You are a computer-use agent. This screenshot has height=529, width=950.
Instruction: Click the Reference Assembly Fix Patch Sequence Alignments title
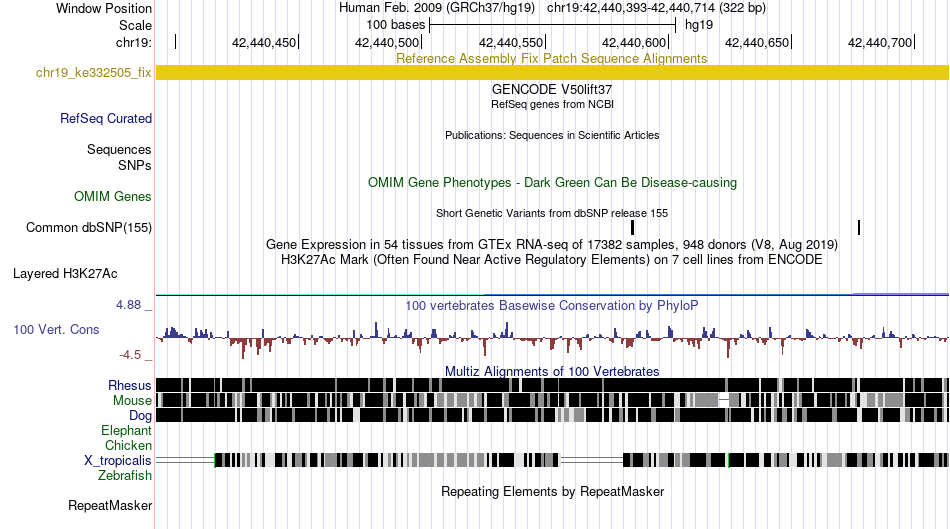coord(551,58)
